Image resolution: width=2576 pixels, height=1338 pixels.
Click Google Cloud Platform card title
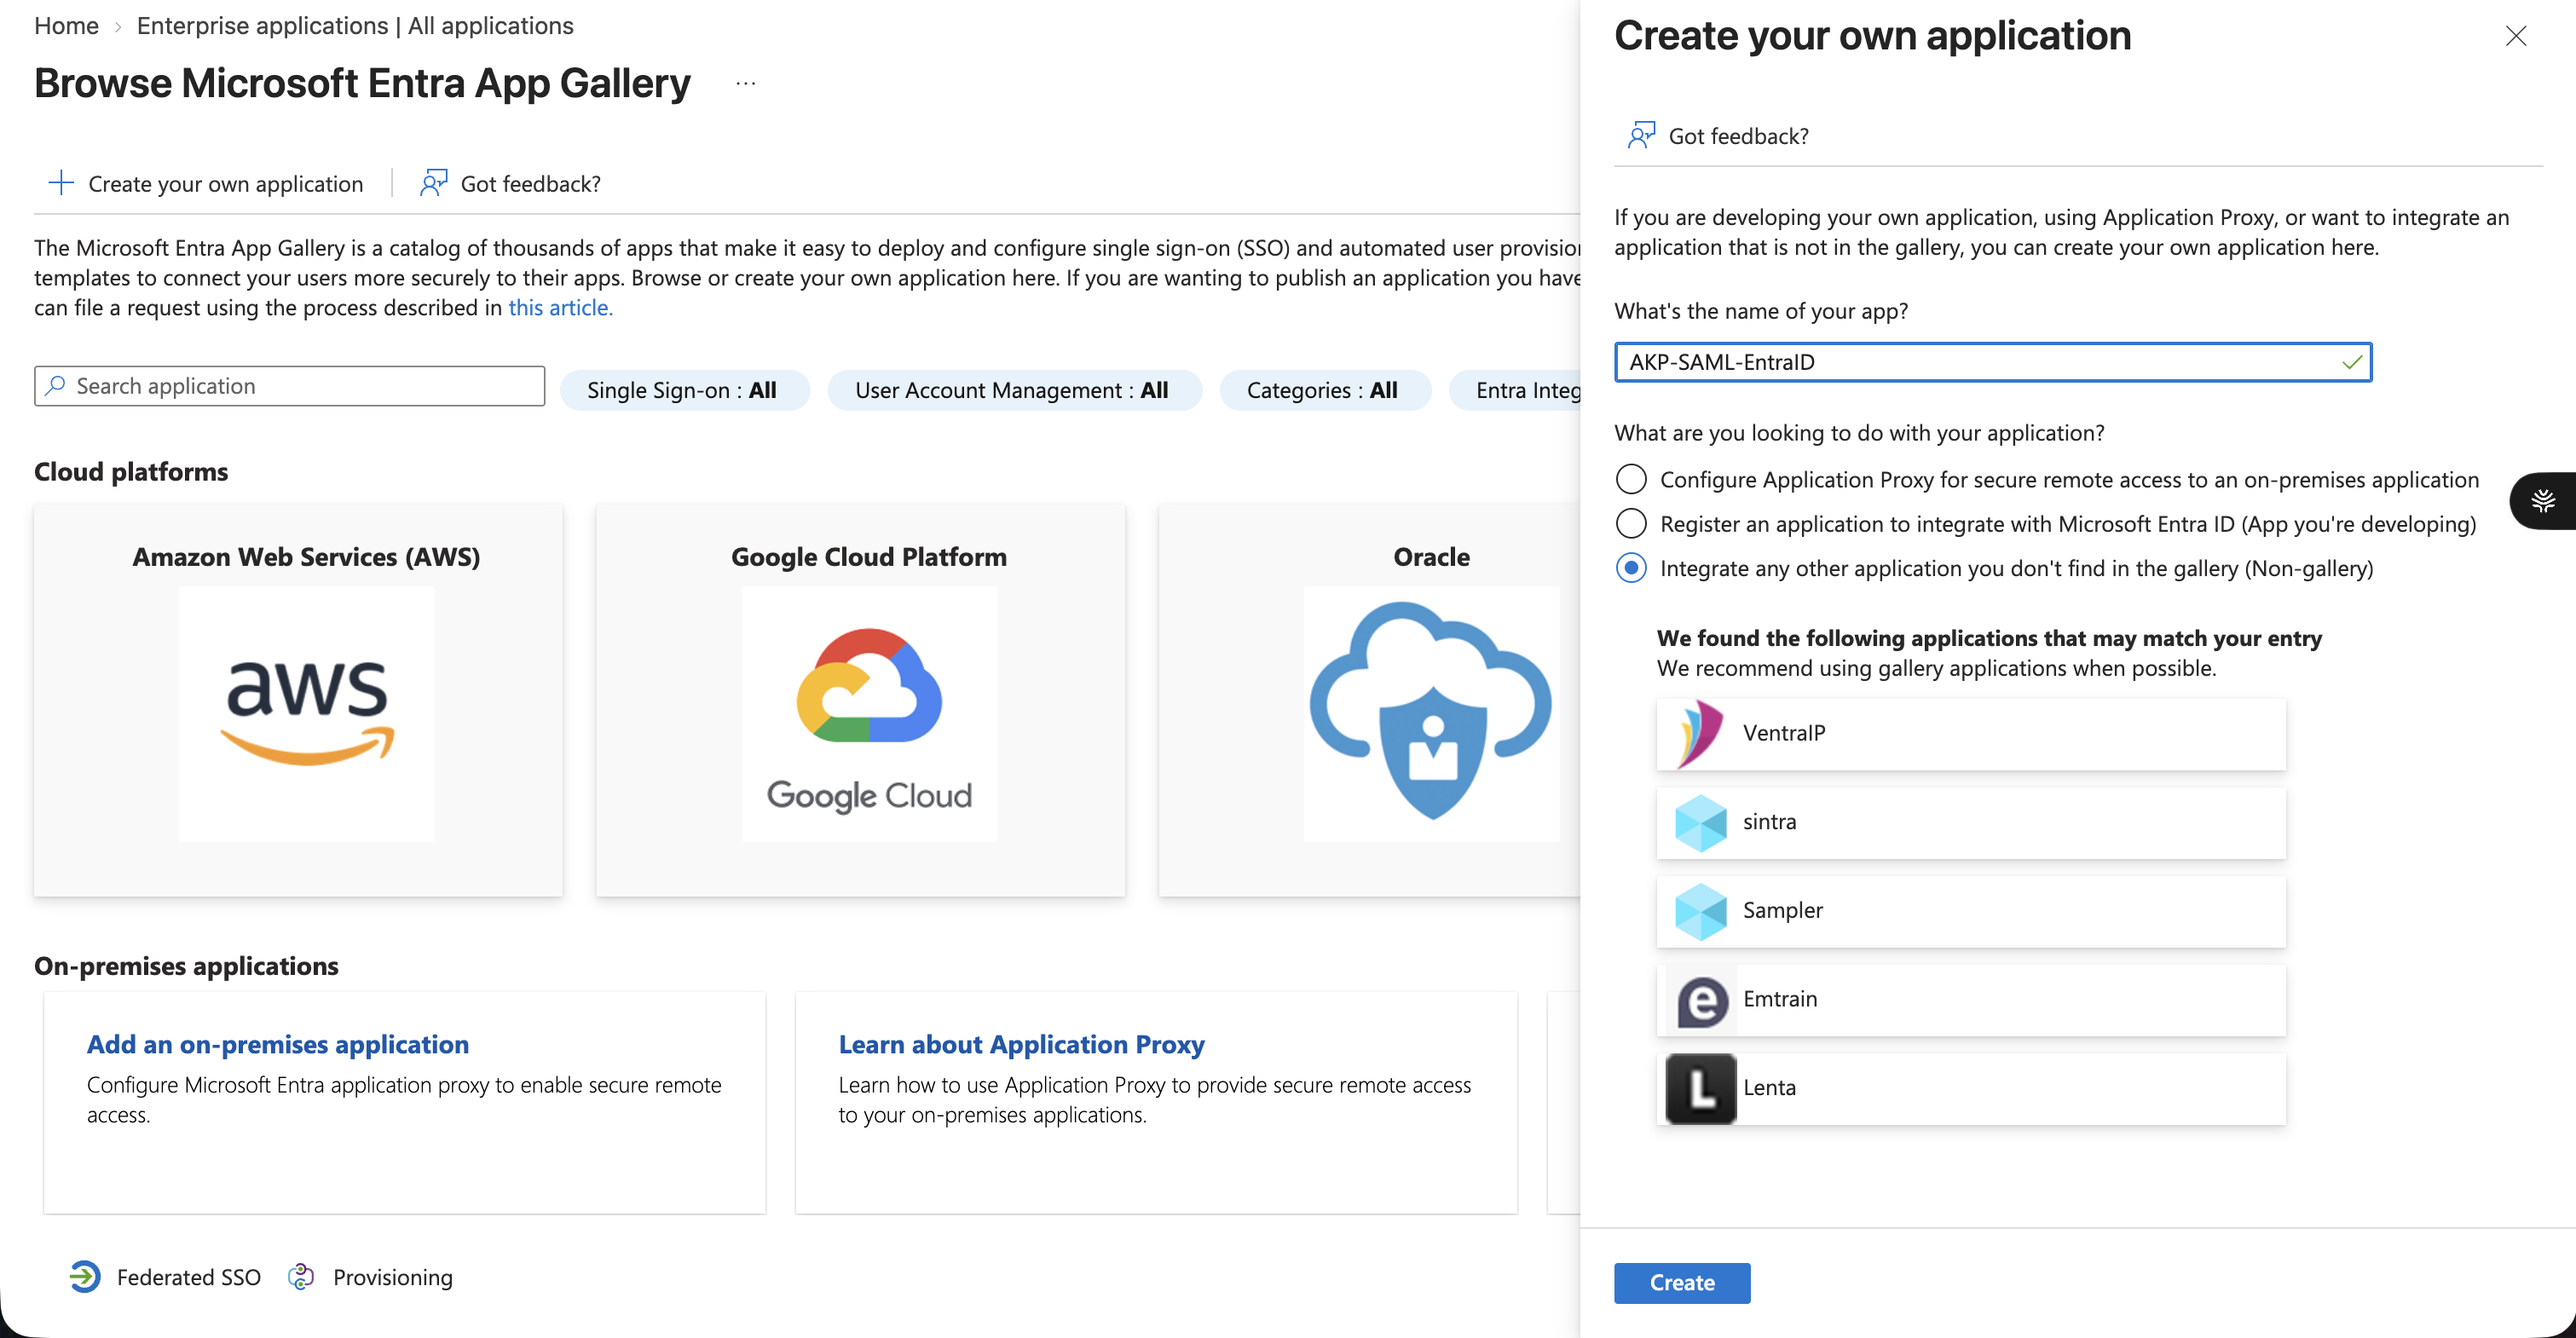pyautogui.click(x=869, y=557)
